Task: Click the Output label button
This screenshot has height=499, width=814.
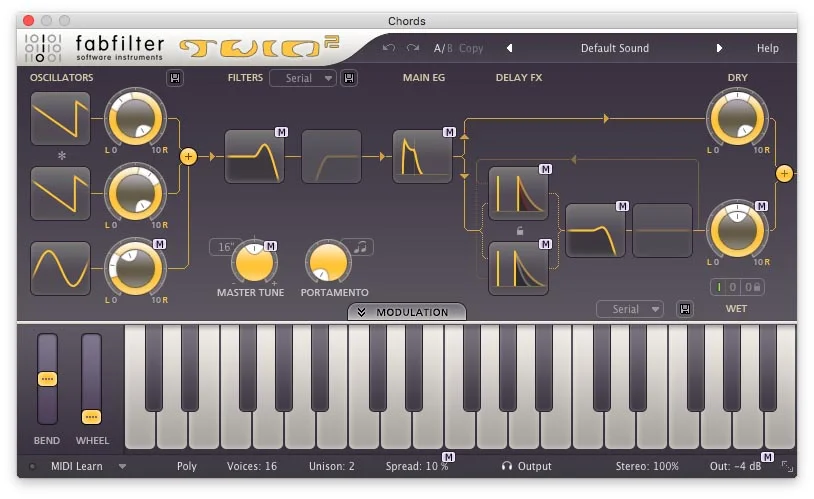Action: [534, 466]
